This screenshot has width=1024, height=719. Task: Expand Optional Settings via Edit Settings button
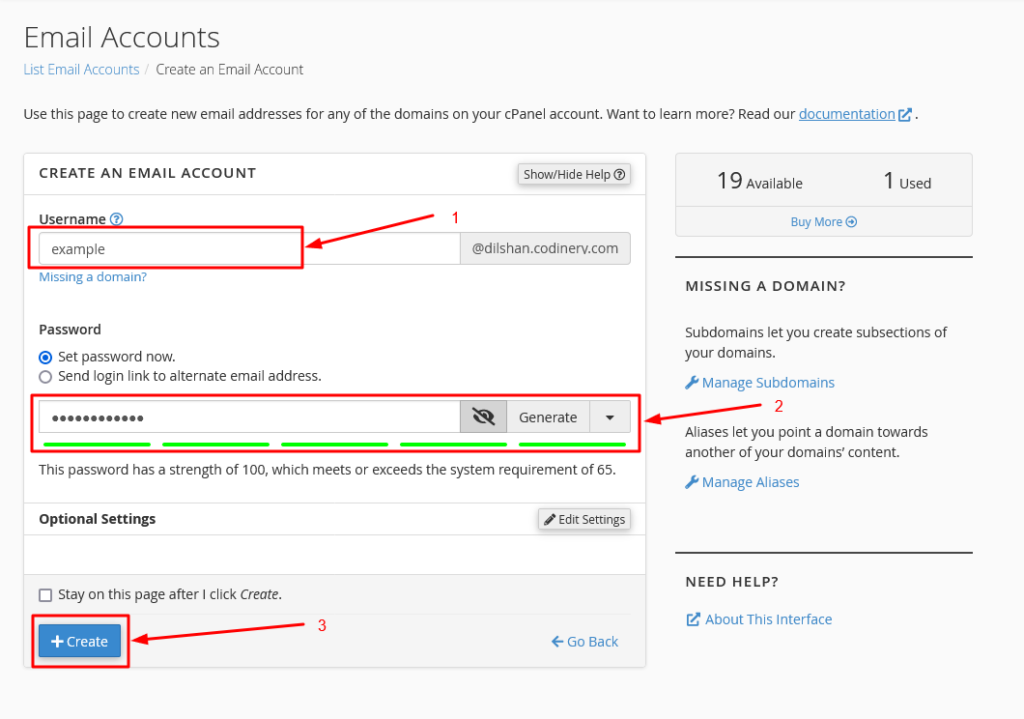(584, 519)
